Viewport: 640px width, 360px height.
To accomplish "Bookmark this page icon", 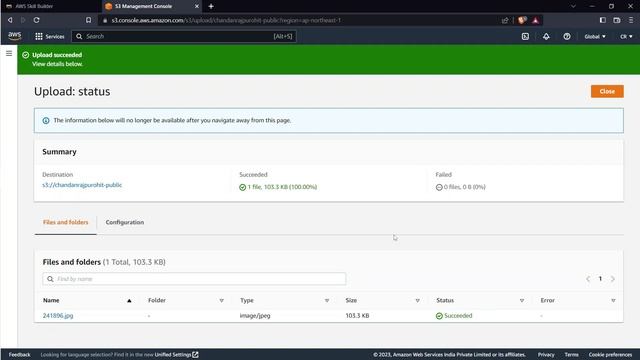I will click(x=89, y=20).
